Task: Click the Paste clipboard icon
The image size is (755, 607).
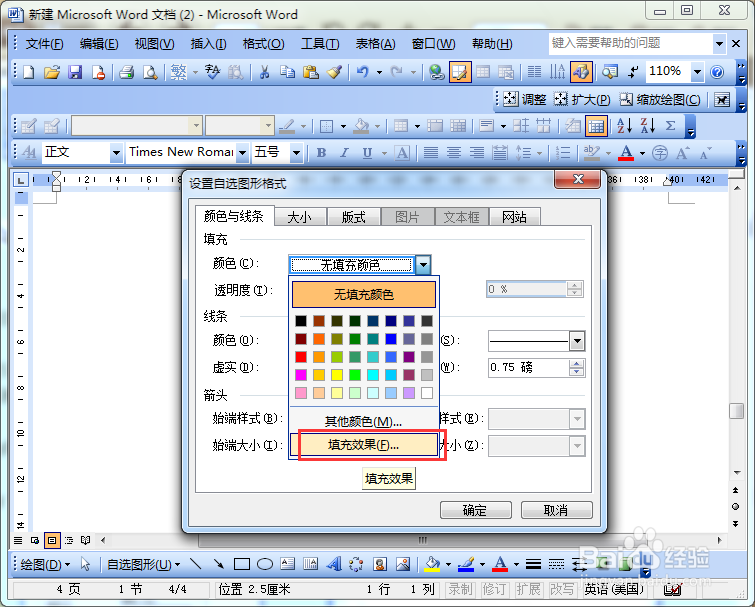Action: point(311,72)
